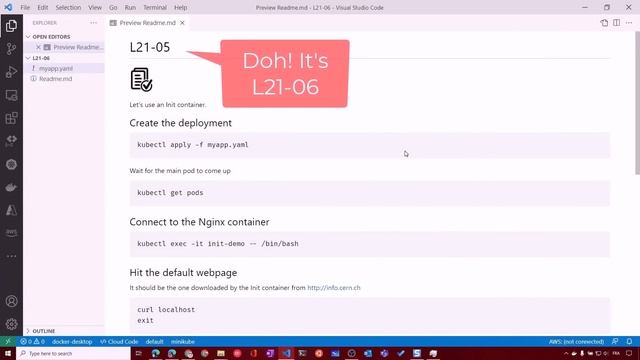Open the Source Control view
The image size is (640, 360).
pyautogui.click(x=11, y=49)
